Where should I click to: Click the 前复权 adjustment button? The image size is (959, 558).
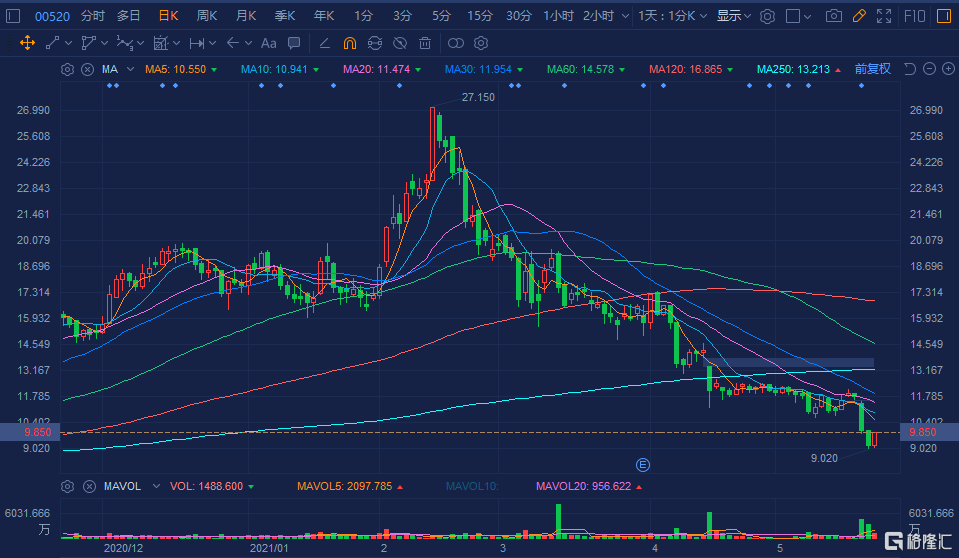[872, 69]
